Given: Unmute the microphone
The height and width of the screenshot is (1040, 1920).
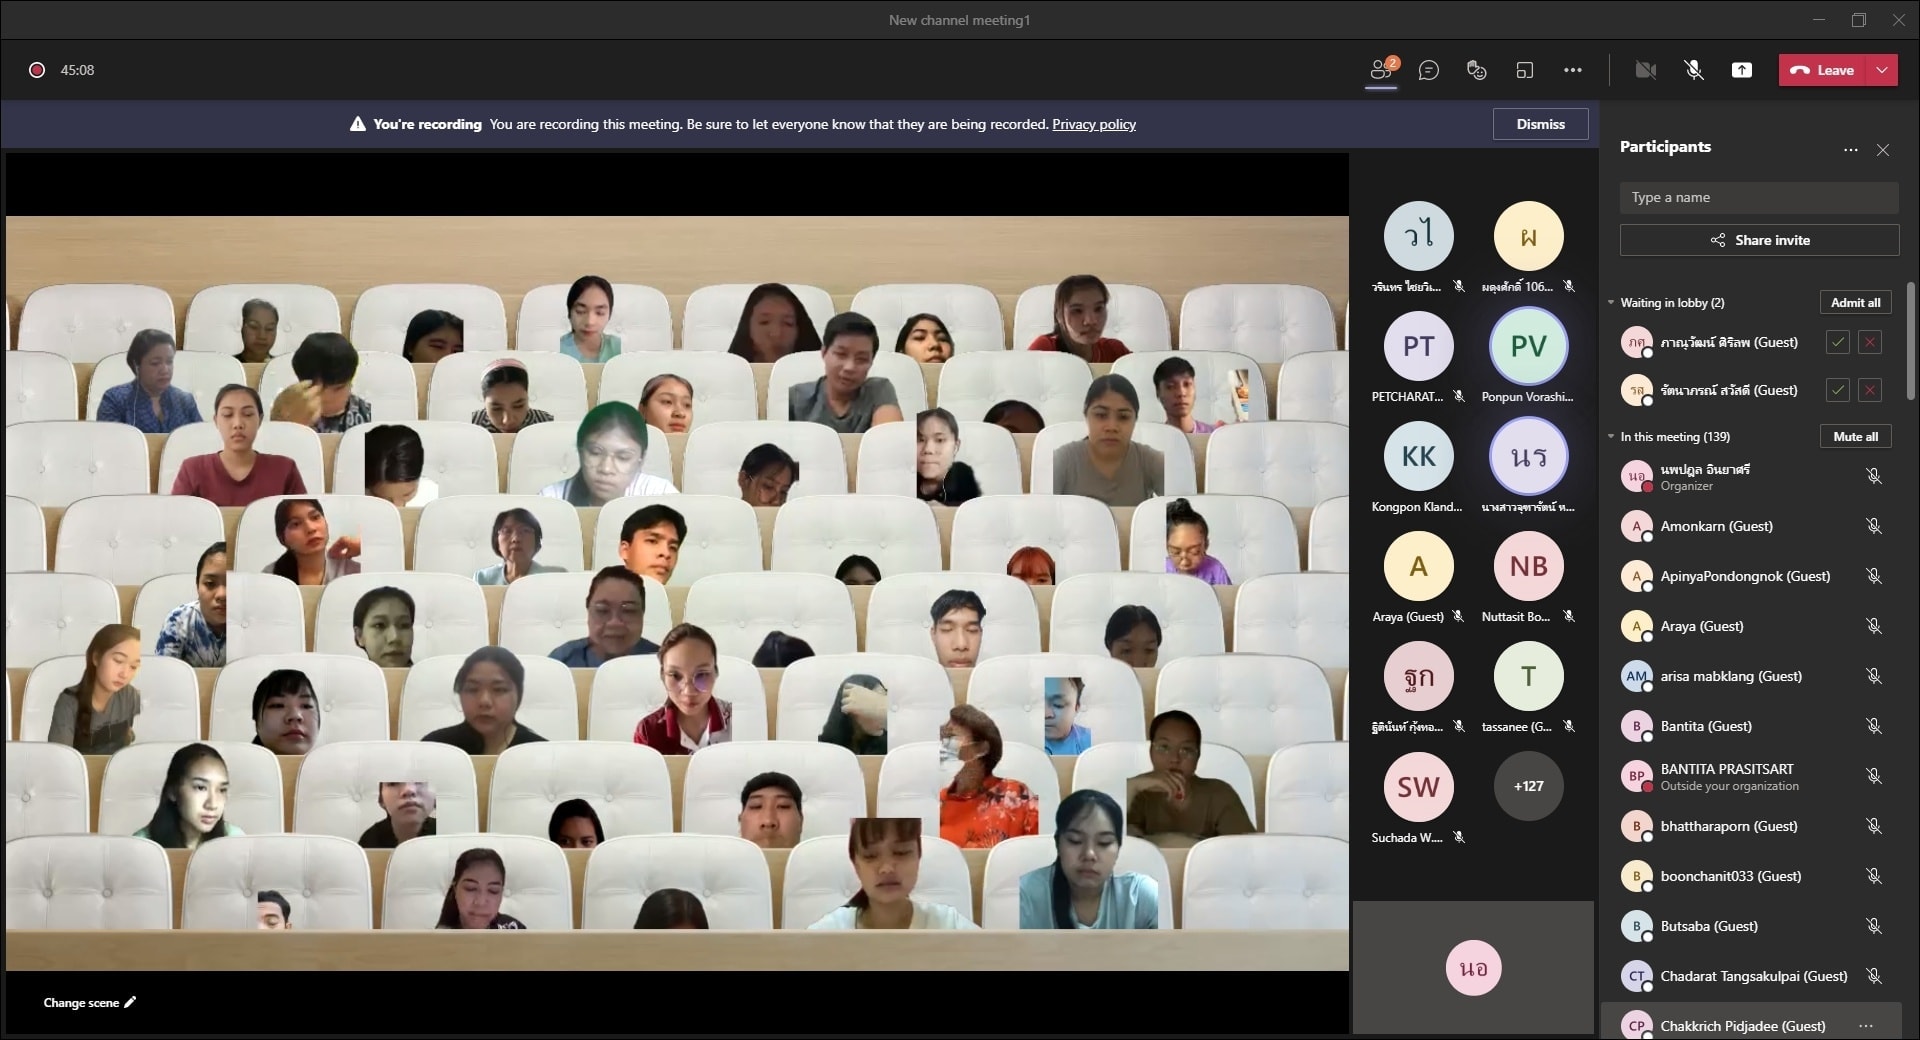Looking at the screenshot, I should coord(1693,70).
